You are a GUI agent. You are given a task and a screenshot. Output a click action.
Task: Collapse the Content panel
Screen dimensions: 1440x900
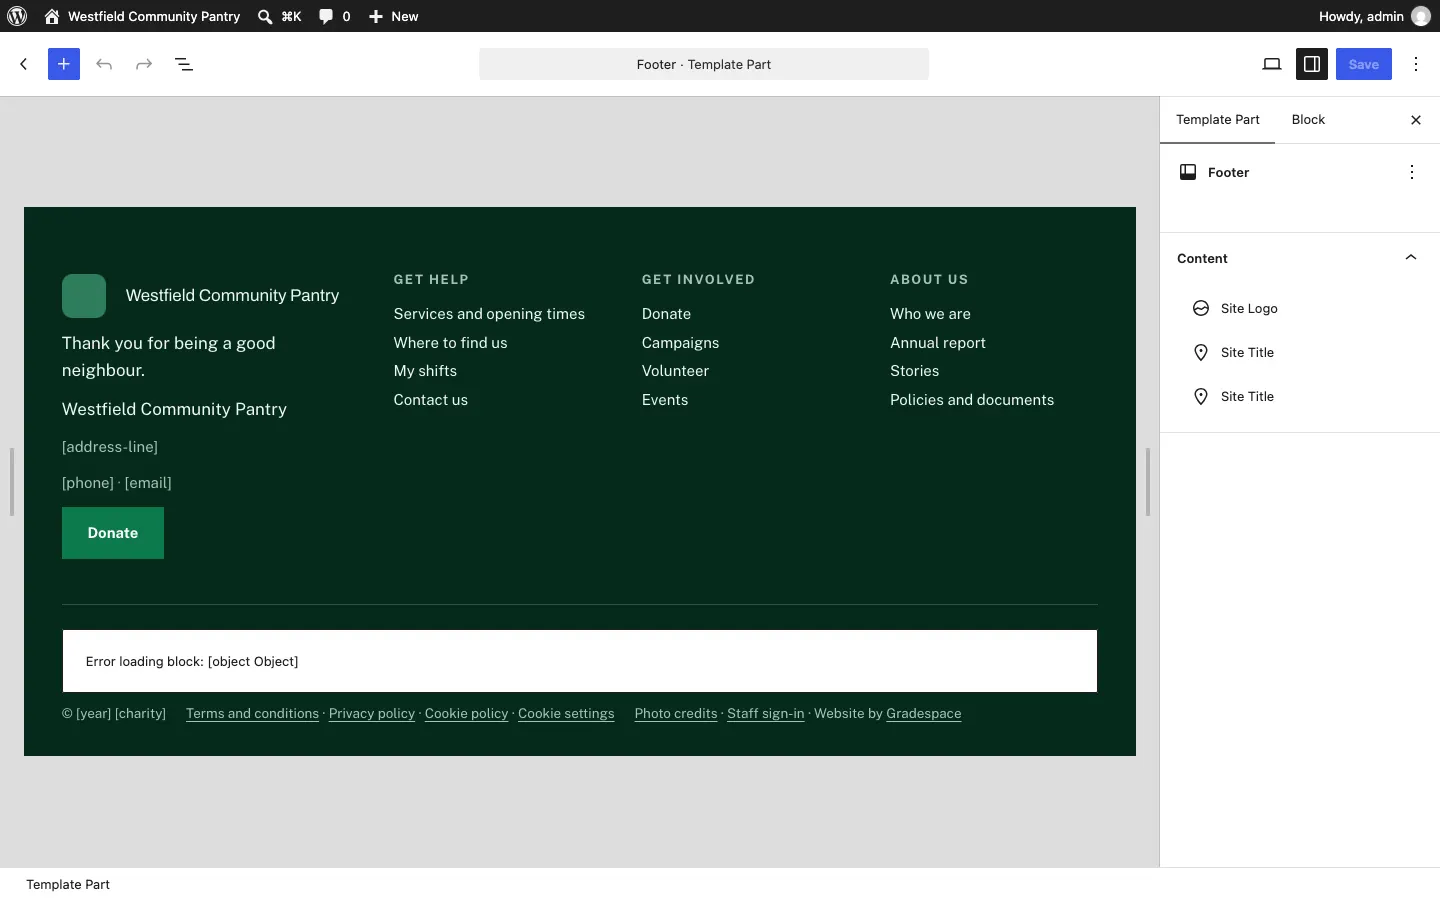click(x=1300, y=258)
